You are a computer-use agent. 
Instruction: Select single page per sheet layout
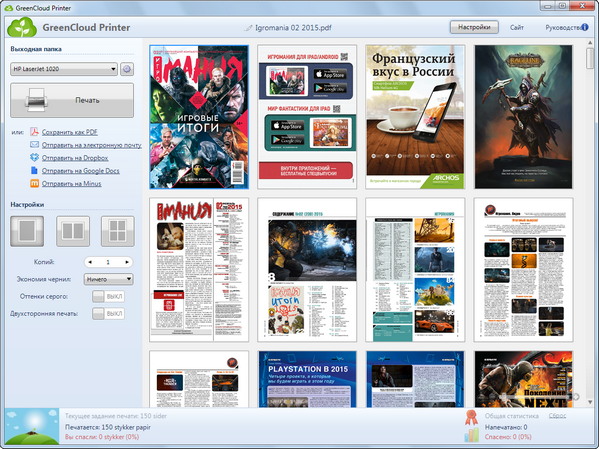27,231
